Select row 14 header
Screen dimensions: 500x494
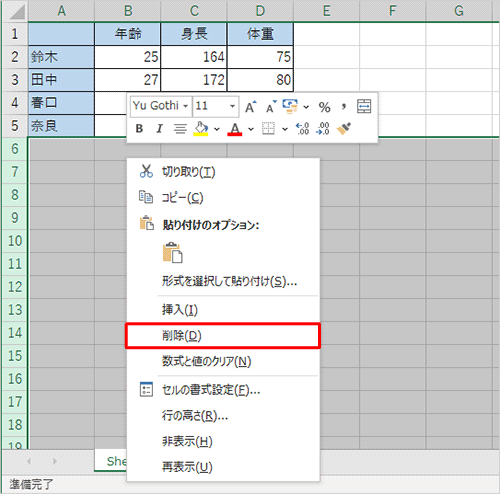[15, 333]
